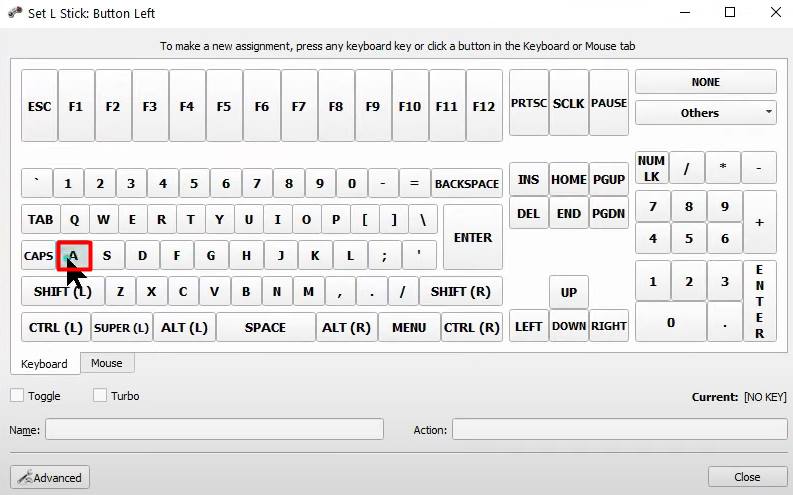Select the numpad period key

725,322
